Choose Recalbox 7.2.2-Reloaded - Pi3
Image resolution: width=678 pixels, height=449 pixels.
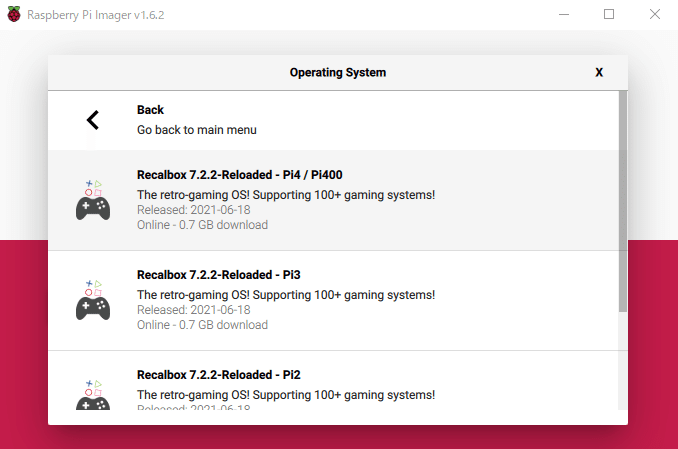tap(333, 301)
